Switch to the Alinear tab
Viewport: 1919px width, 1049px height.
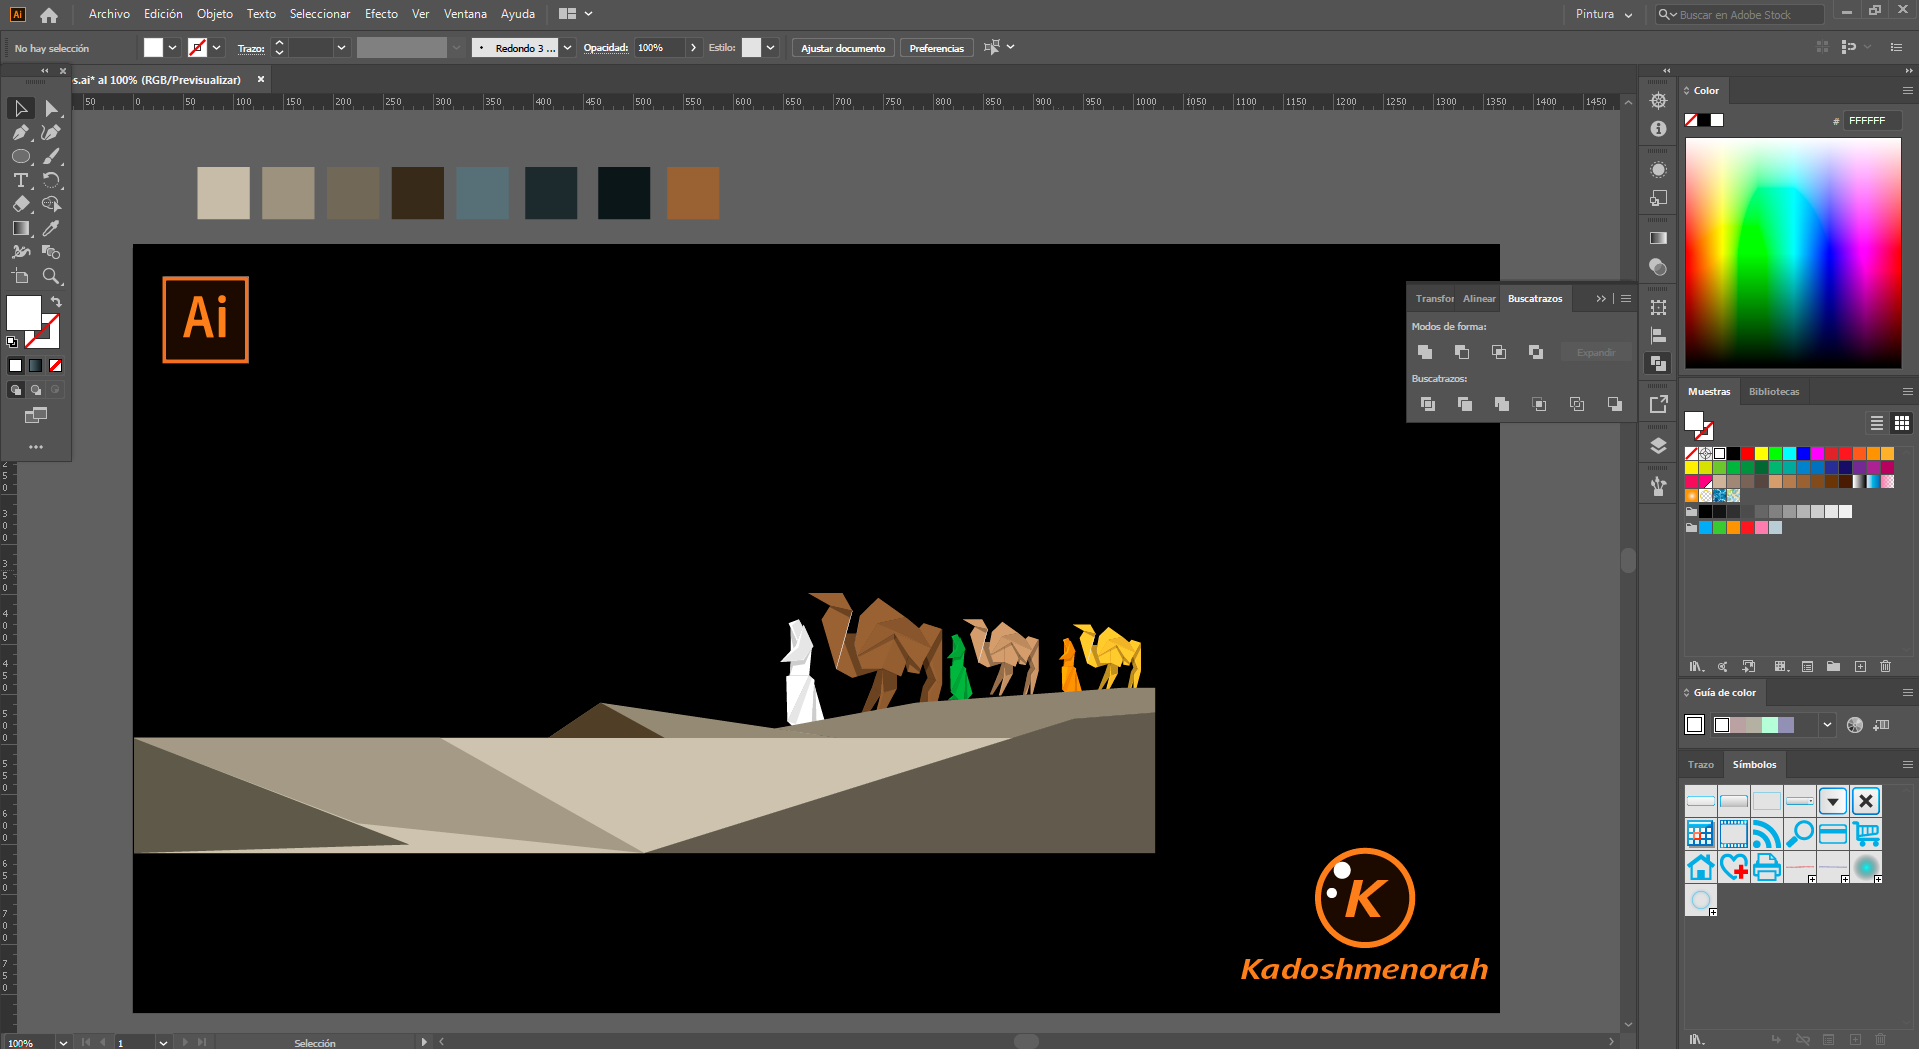(x=1479, y=299)
